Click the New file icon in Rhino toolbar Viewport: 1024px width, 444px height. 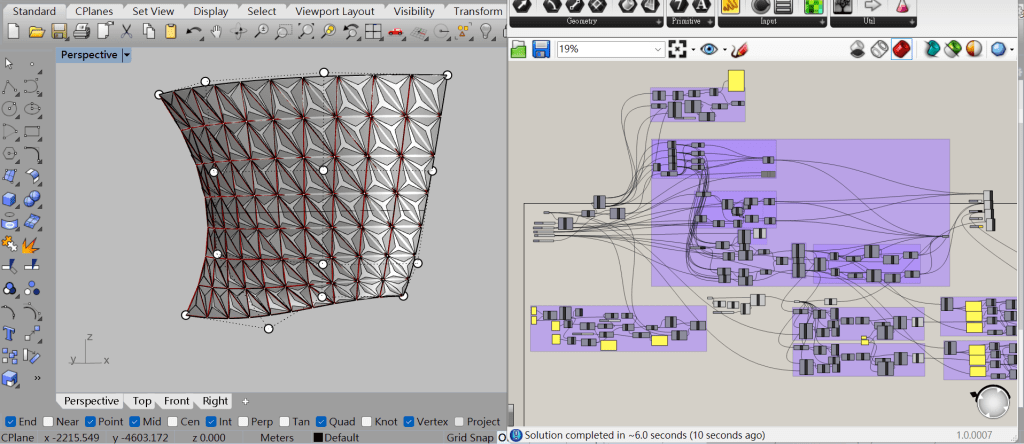click(x=14, y=31)
